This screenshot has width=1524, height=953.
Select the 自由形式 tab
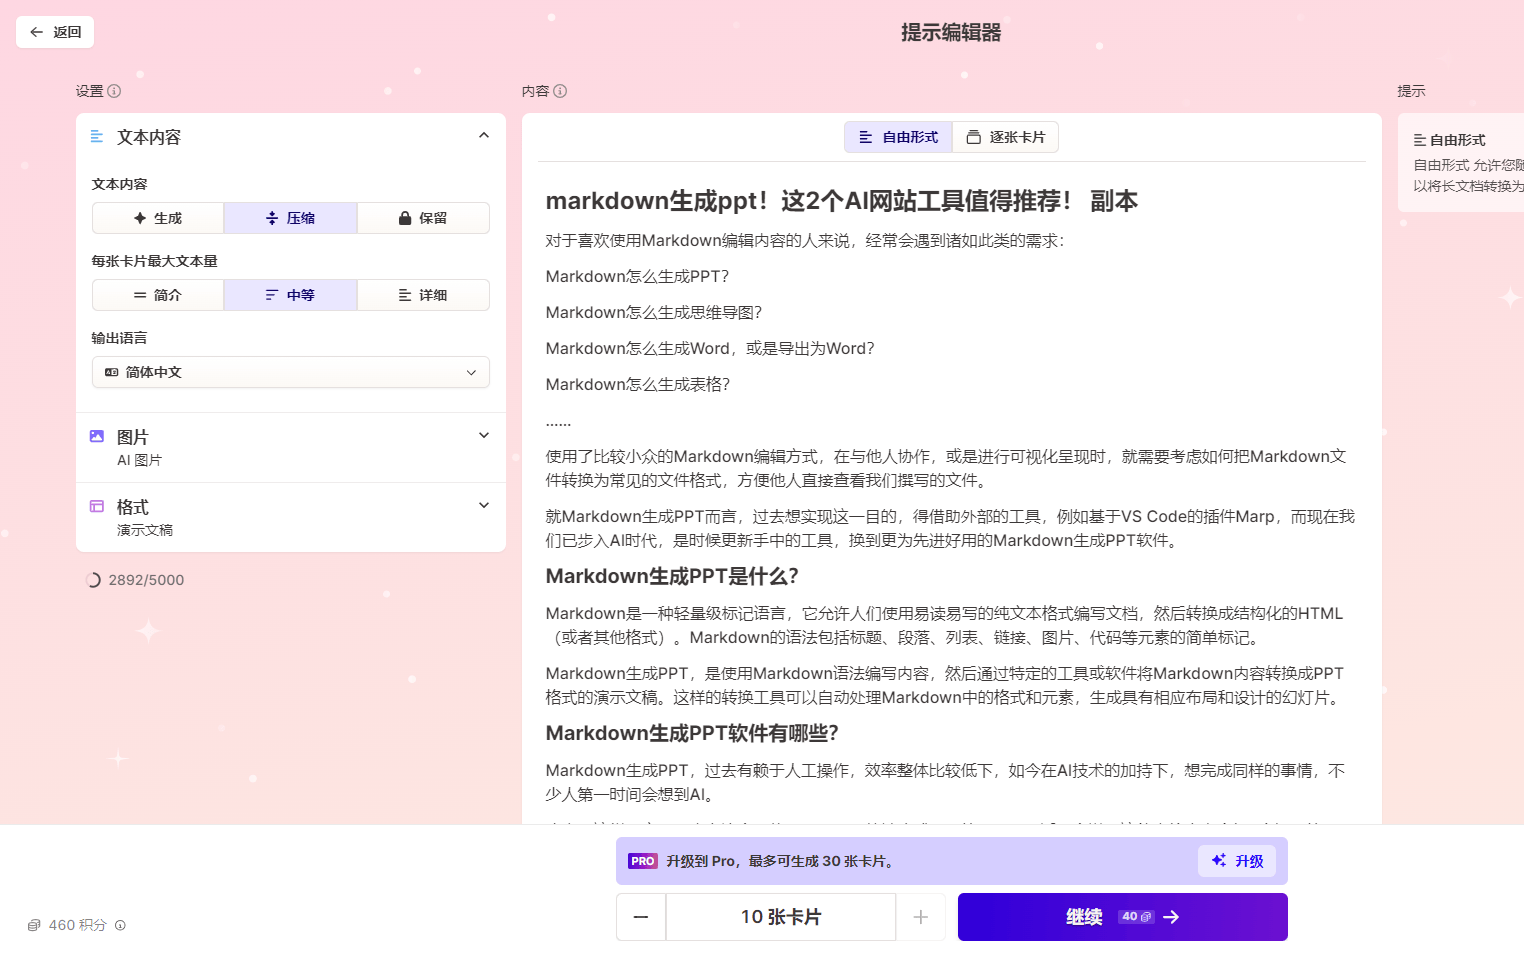pos(897,137)
